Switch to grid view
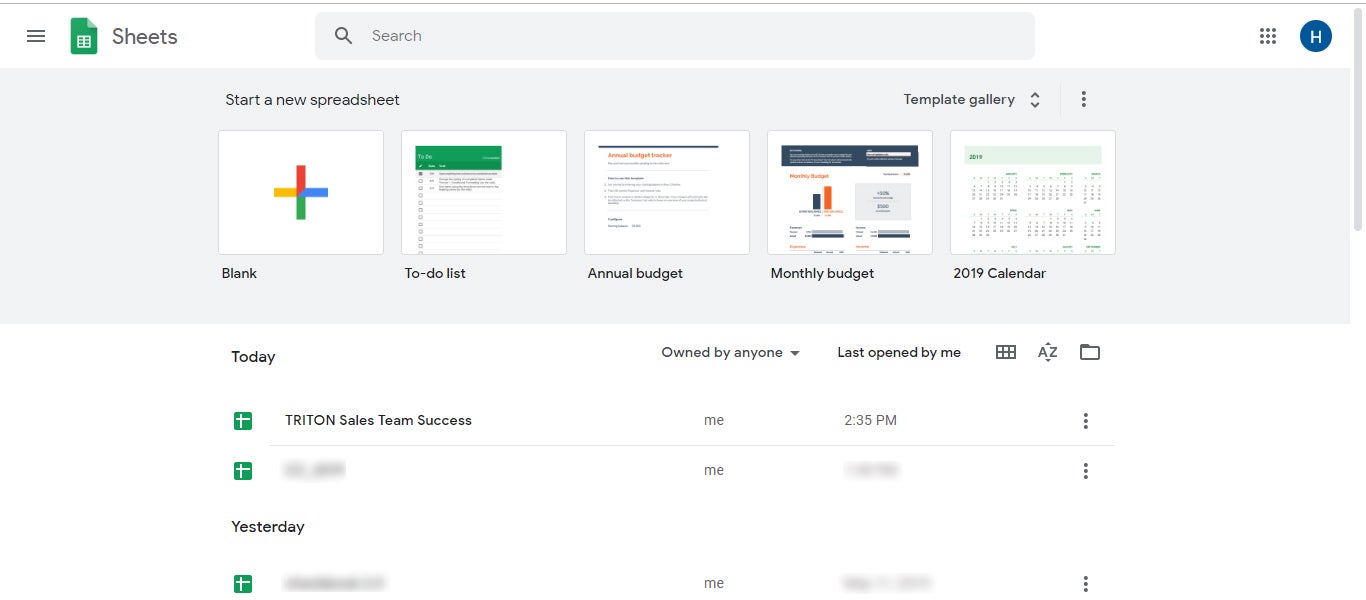 [1006, 352]
